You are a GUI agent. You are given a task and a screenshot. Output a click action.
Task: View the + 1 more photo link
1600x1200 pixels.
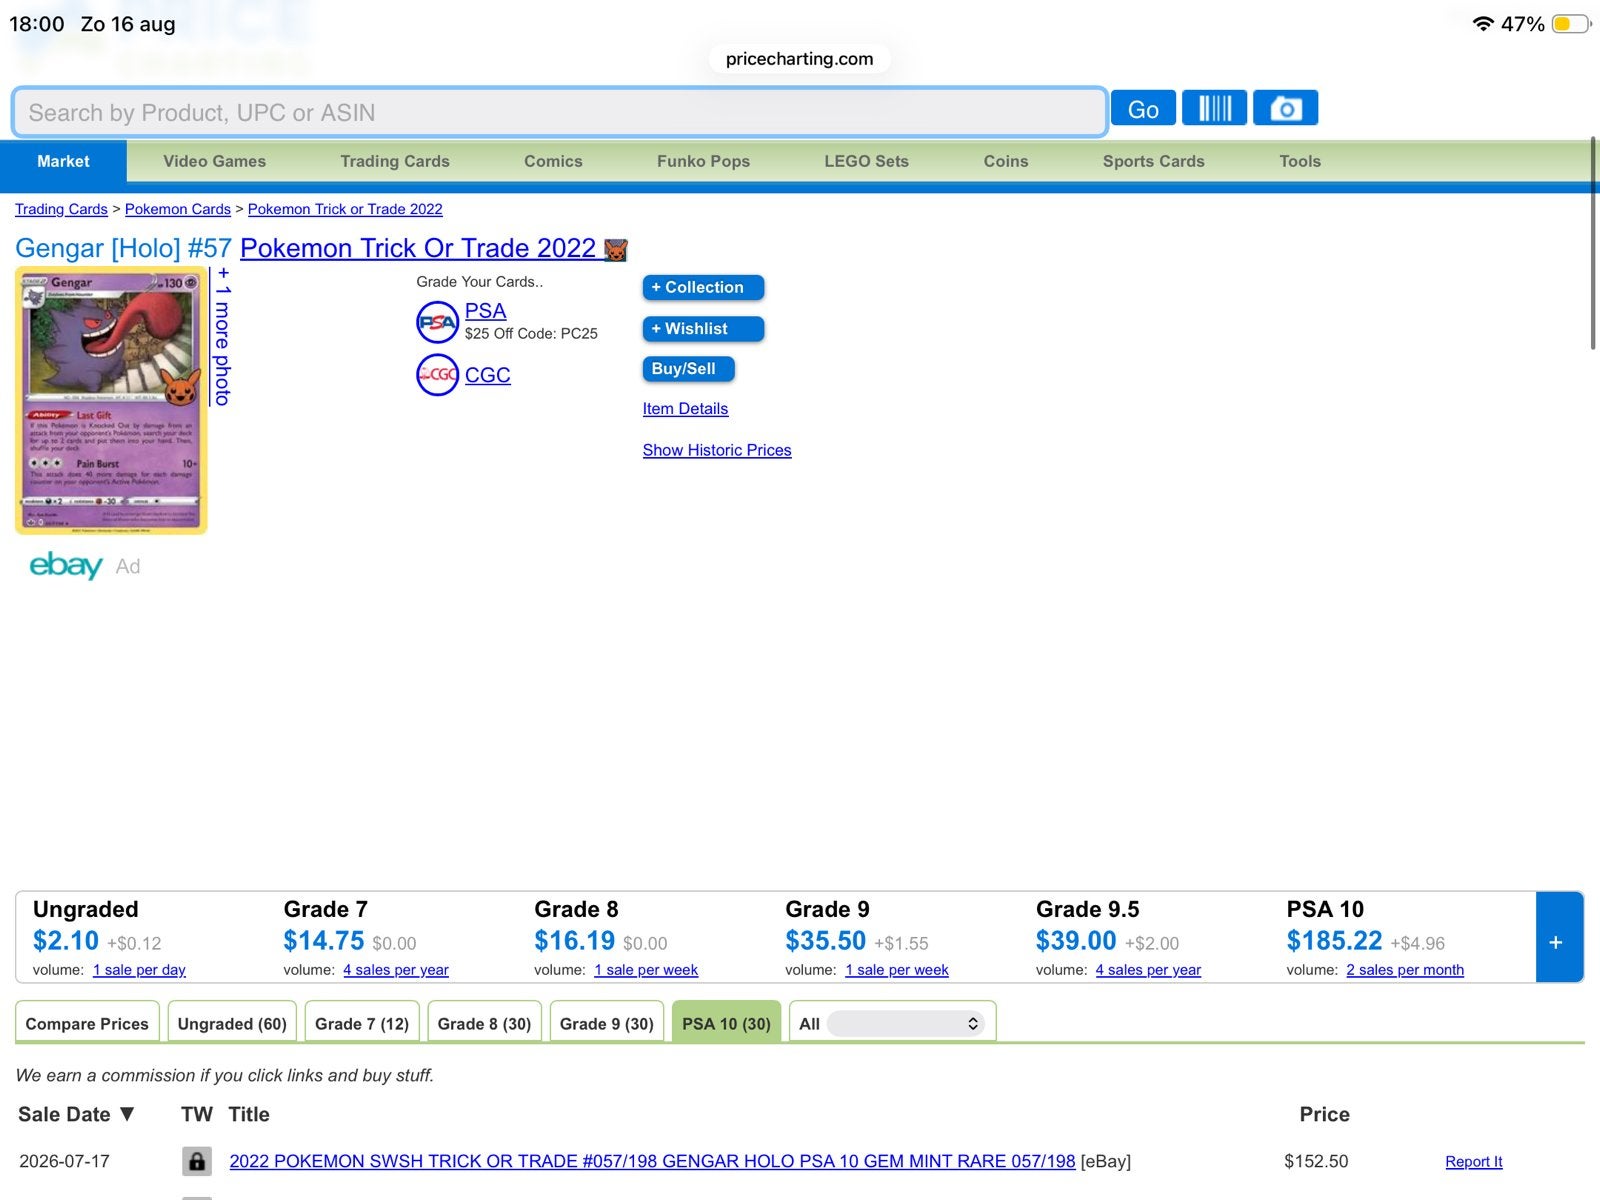point(223,336)
